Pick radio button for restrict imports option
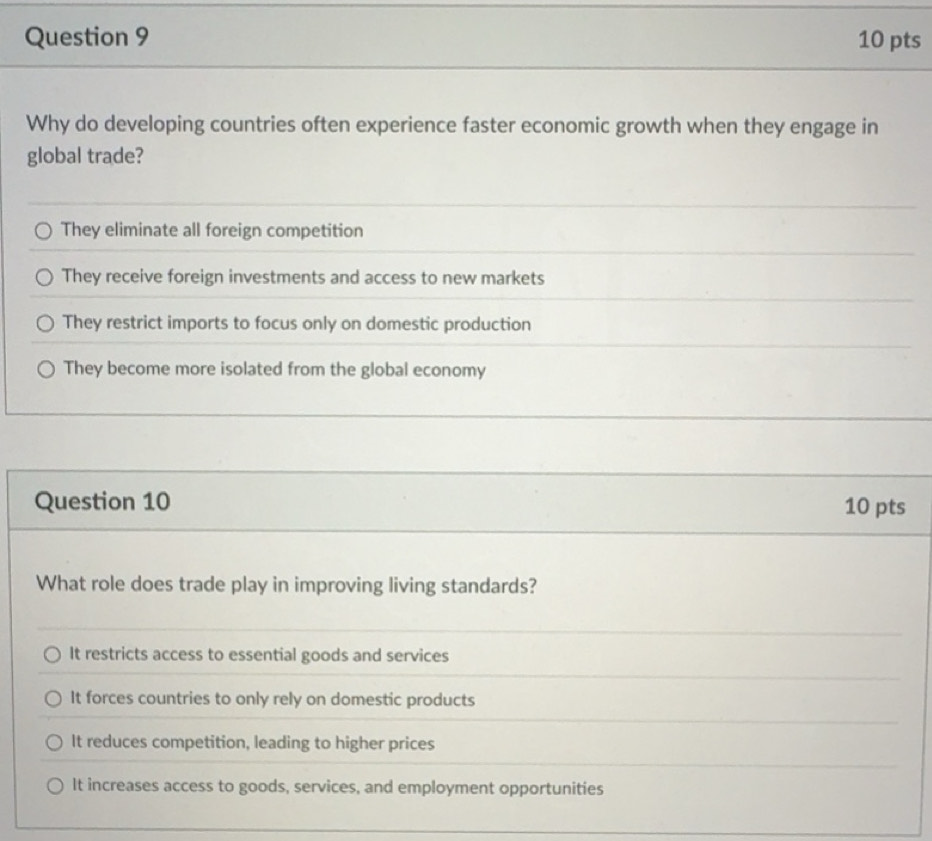Viewport: 932px width, 841px height. point(45,324)
